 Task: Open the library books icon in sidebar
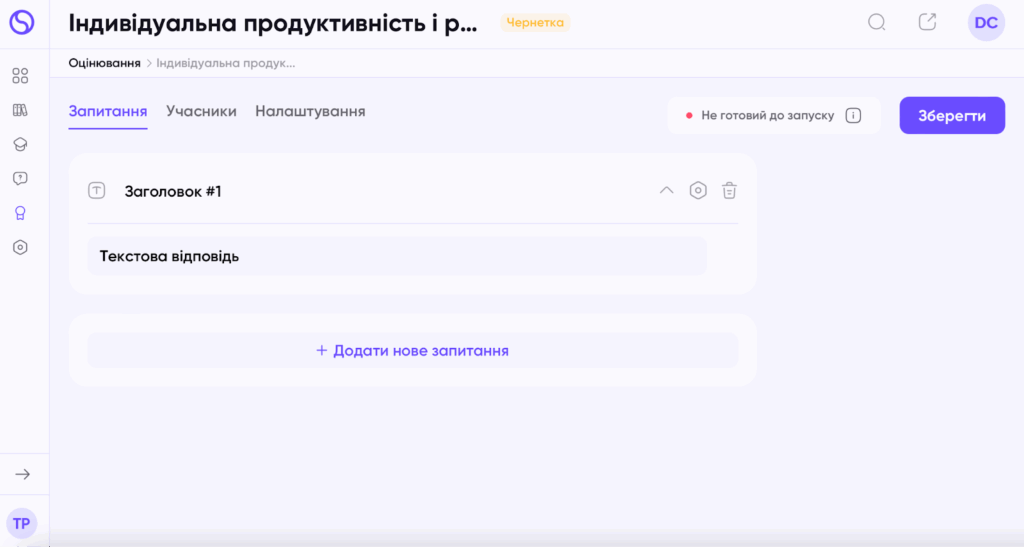coord(20,110)
